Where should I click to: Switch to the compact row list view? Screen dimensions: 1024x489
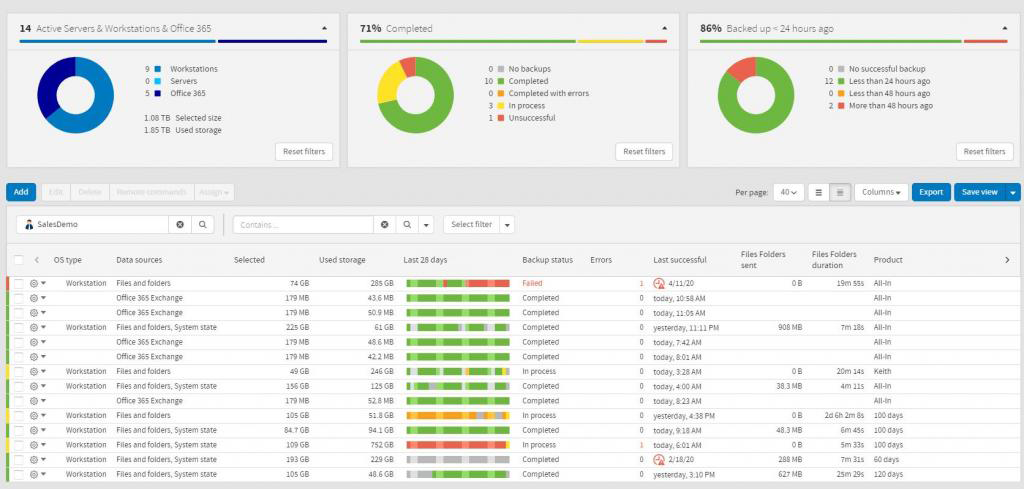(x=840, y=192)
